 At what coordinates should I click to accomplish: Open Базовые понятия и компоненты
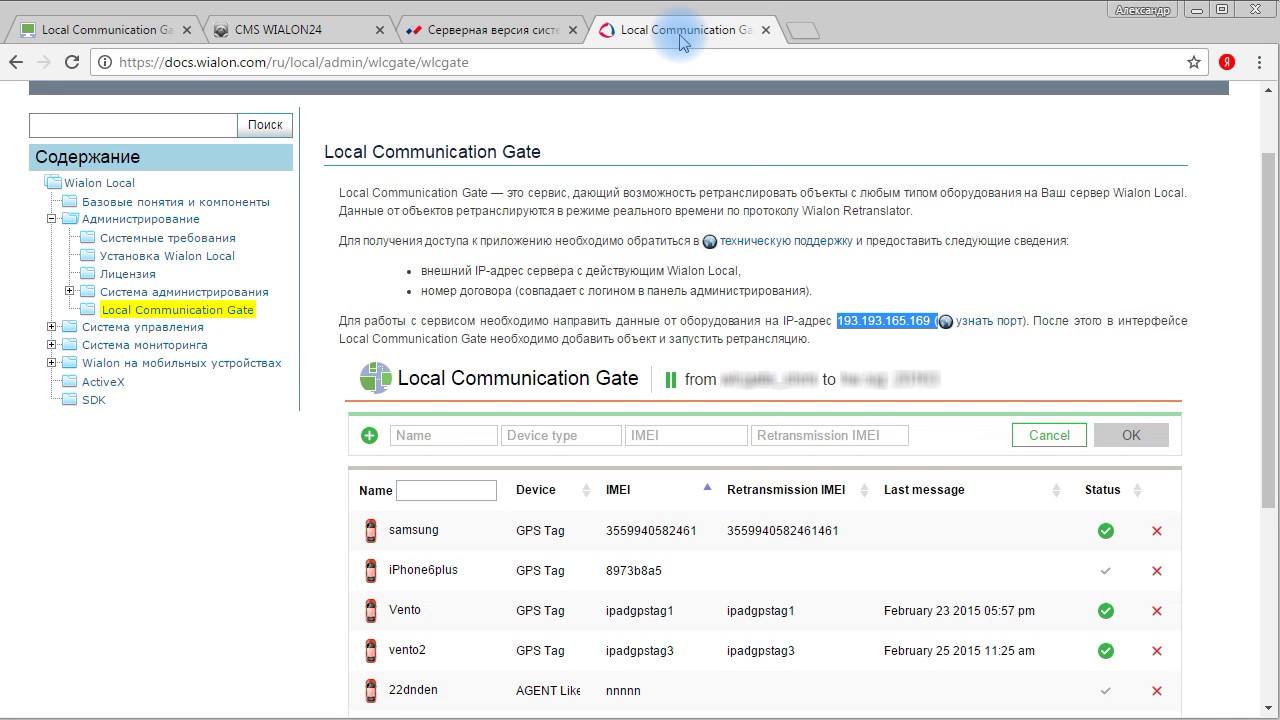(x=176, y=201)
